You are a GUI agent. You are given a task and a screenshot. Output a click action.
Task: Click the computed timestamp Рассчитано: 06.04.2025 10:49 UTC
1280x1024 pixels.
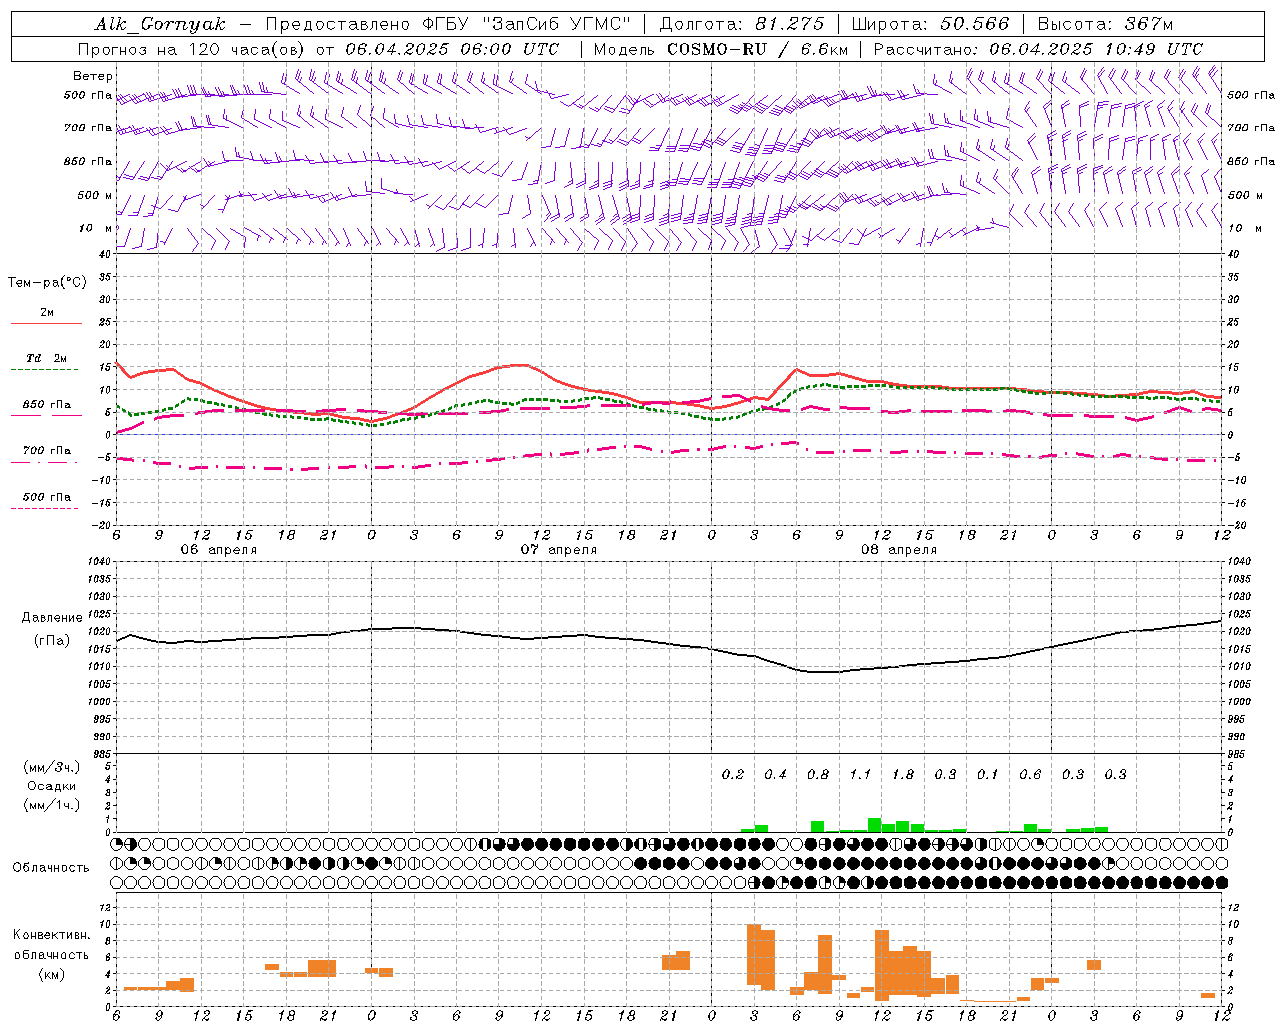pos(1038,49)
